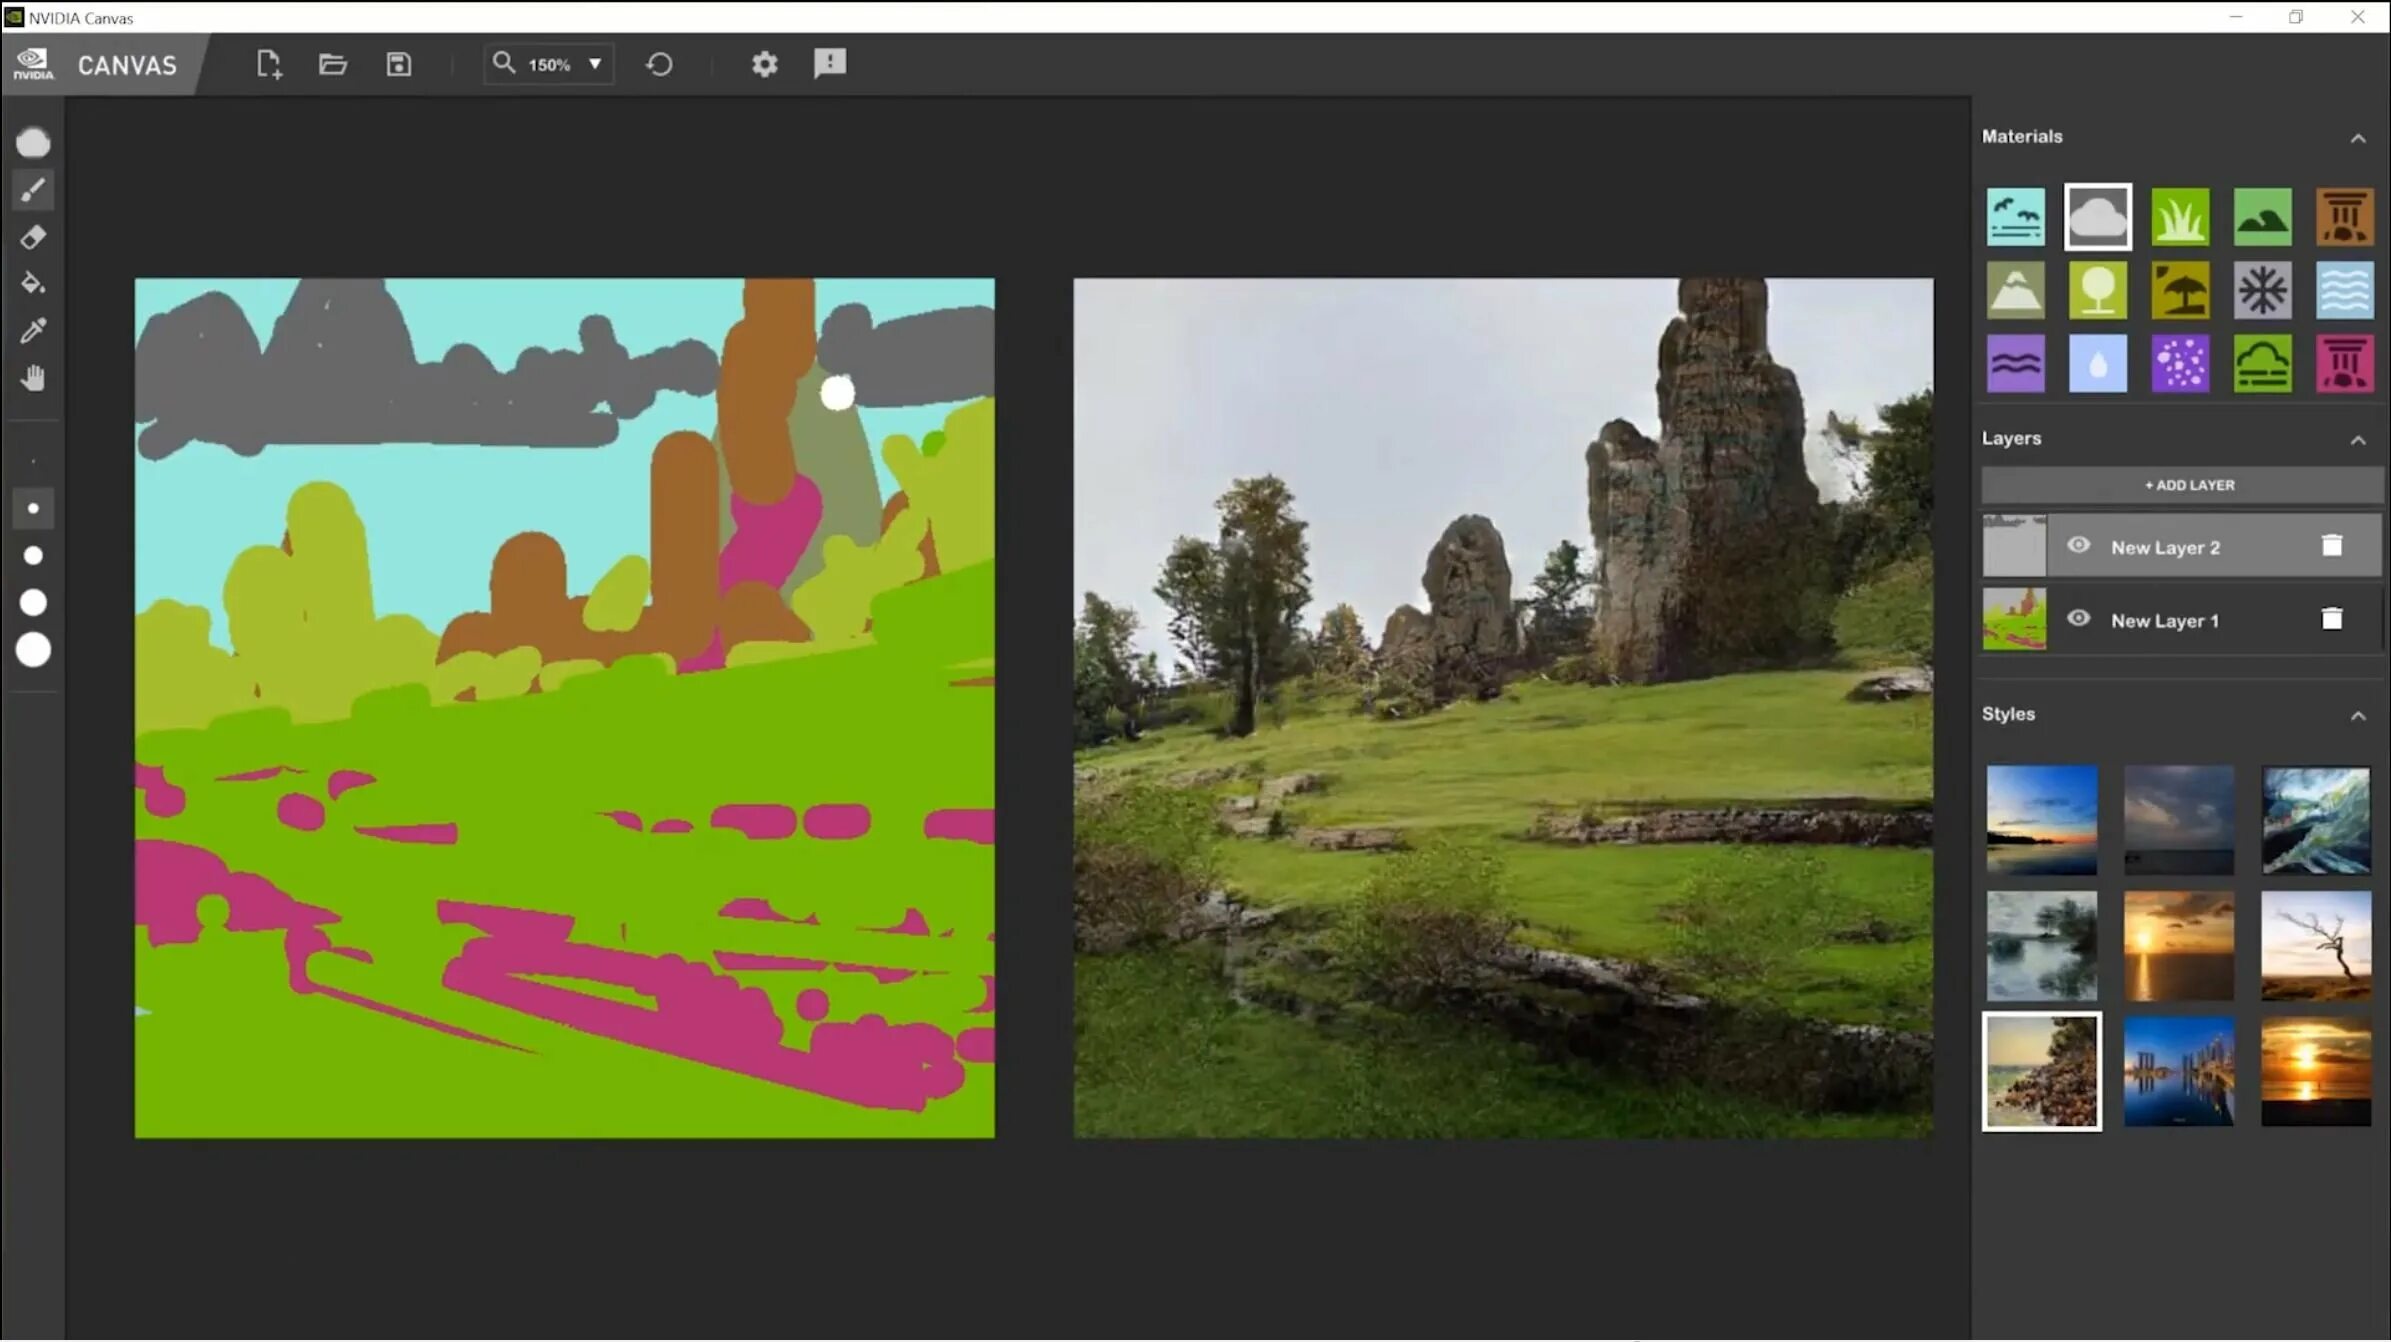Choose the largest brush size dot
This screenshot has width=2391, height=1342.
33,650
